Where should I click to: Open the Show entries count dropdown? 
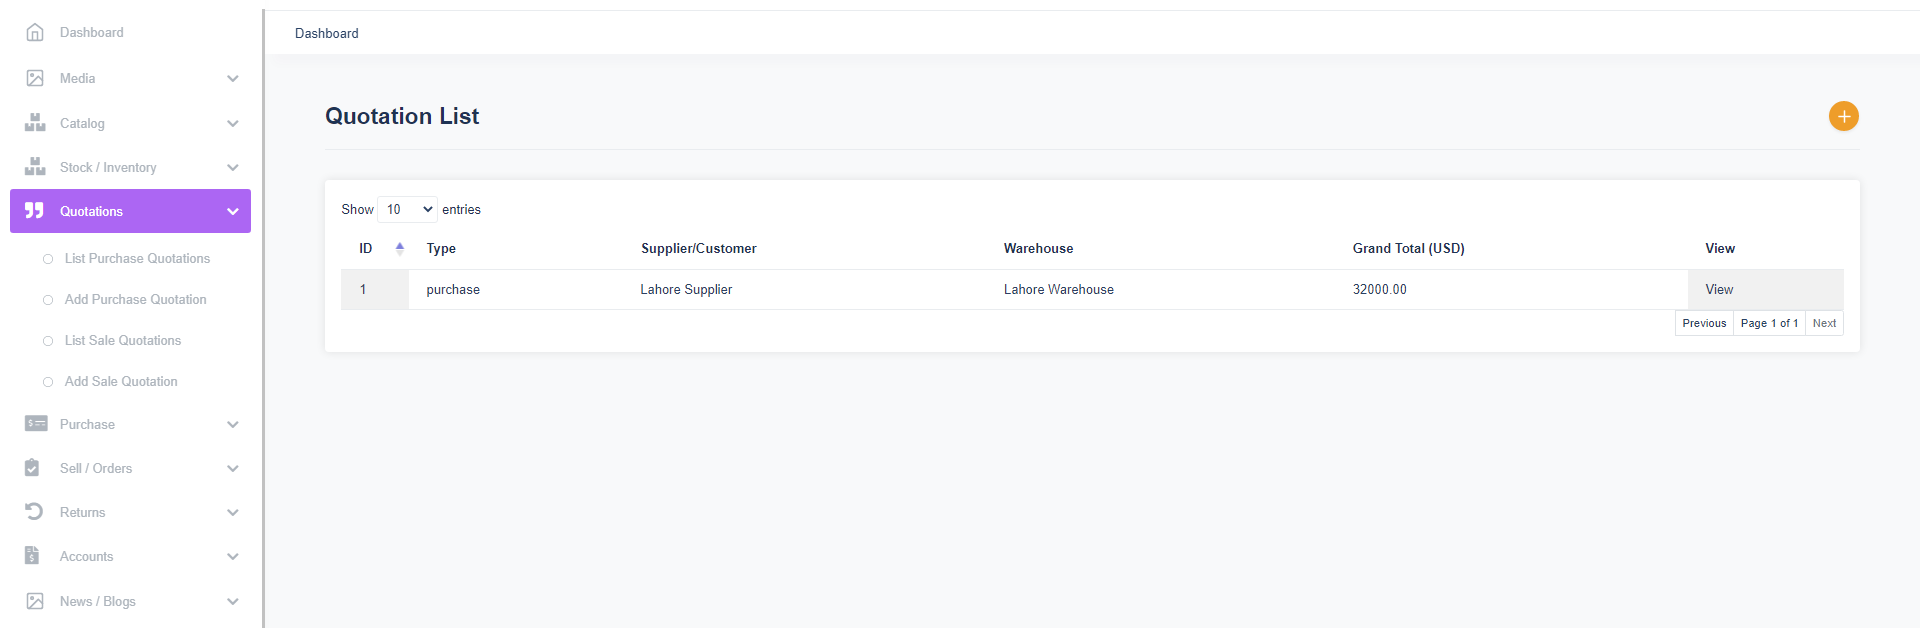pyautogui.click(x=408, y=209)
